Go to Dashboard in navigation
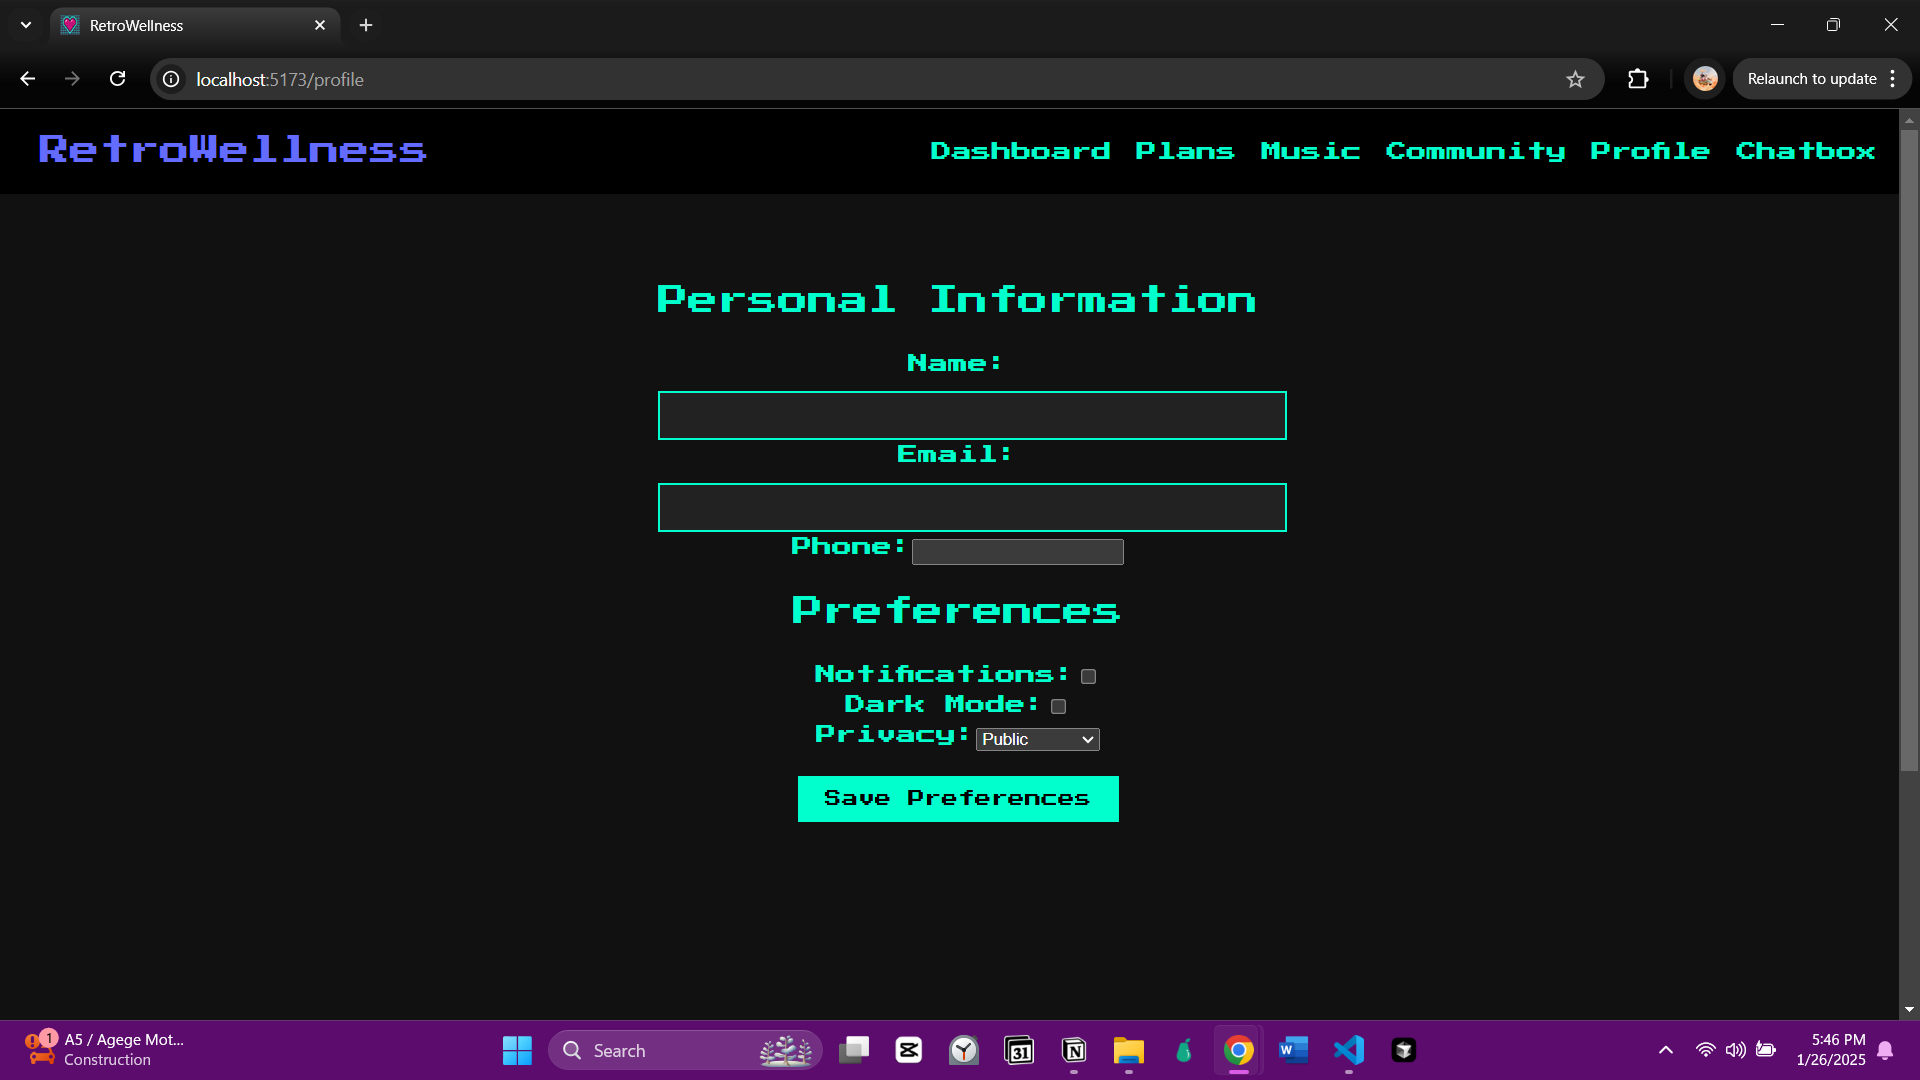The width and height of the screenshot is (1920, 1080). [x=1019, y=151]
